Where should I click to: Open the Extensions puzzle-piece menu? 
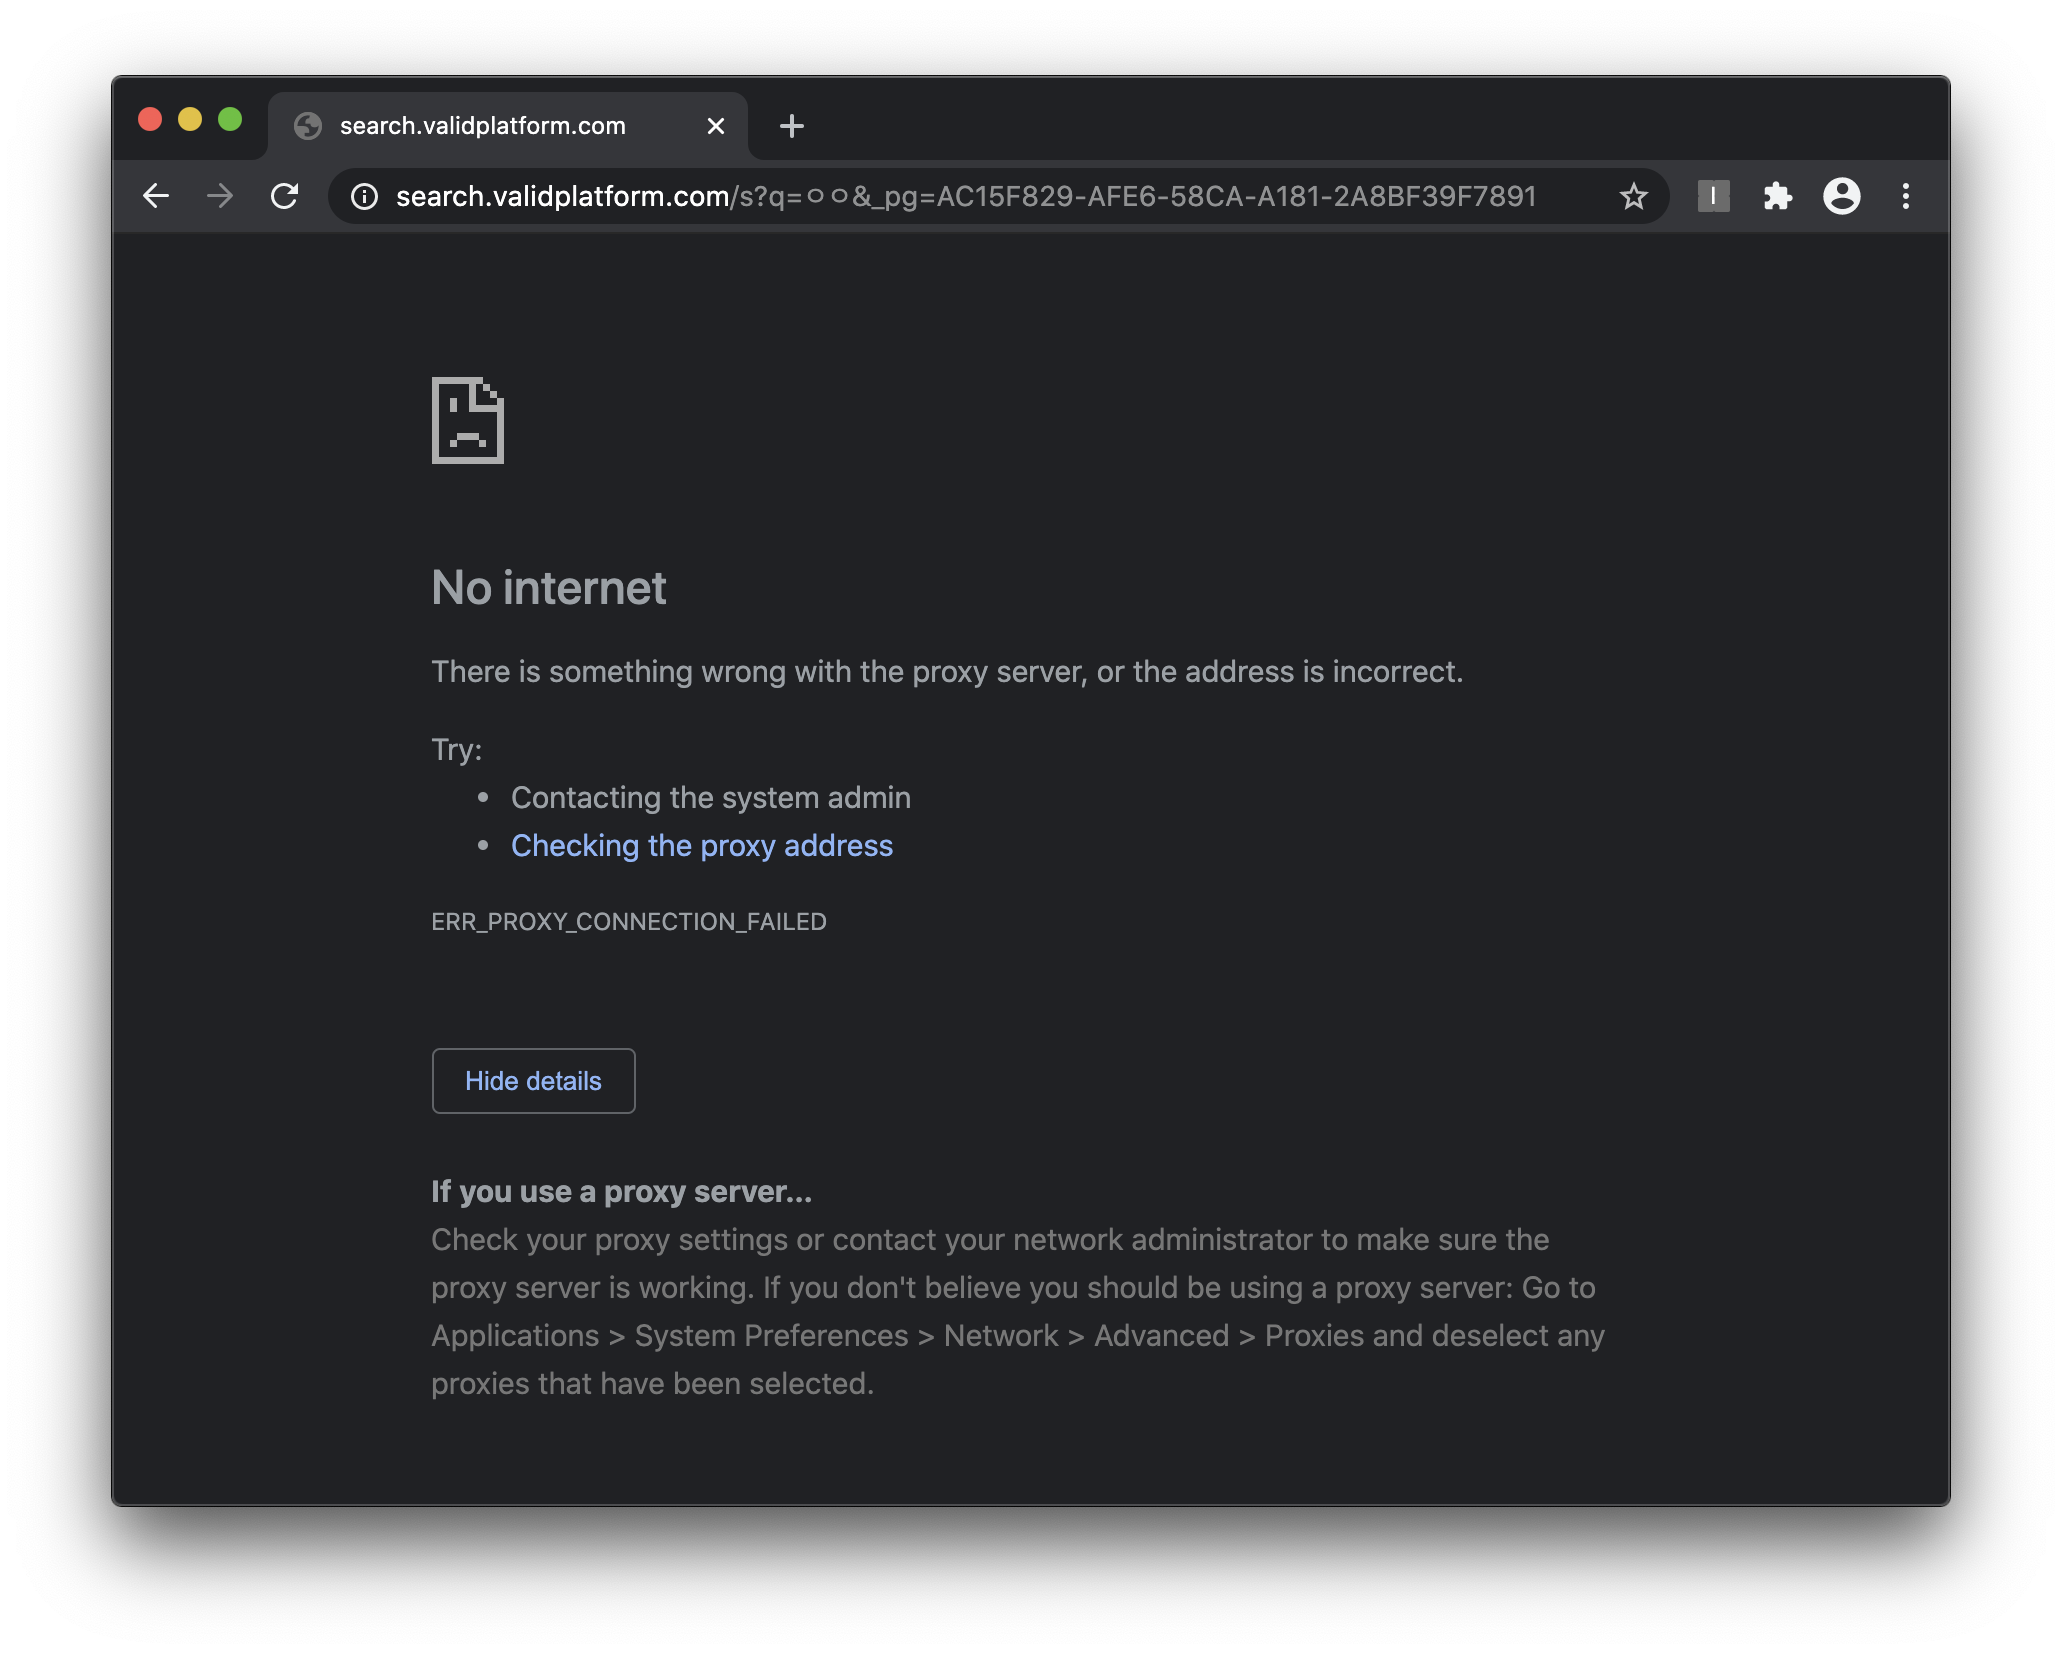point(1779,196)
